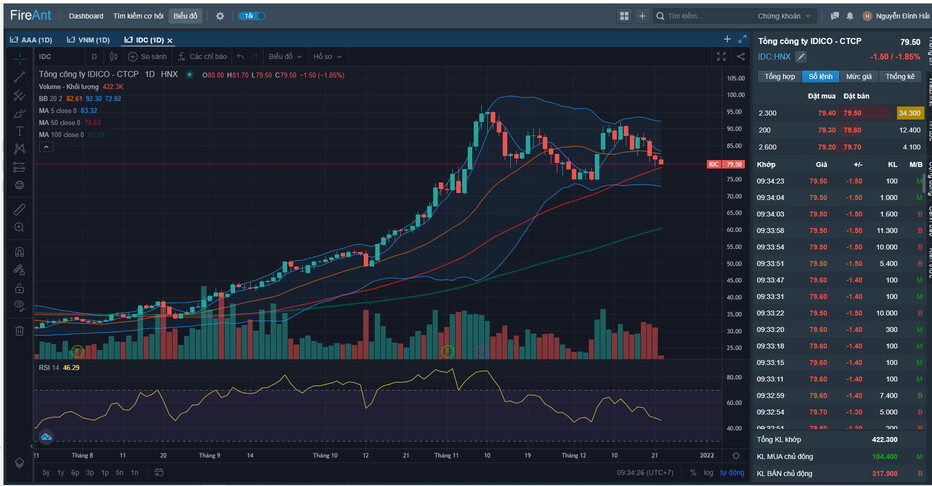Select the trend line drawing tool
This screenshot has width=932, height=486.
[x=19, y=76]
